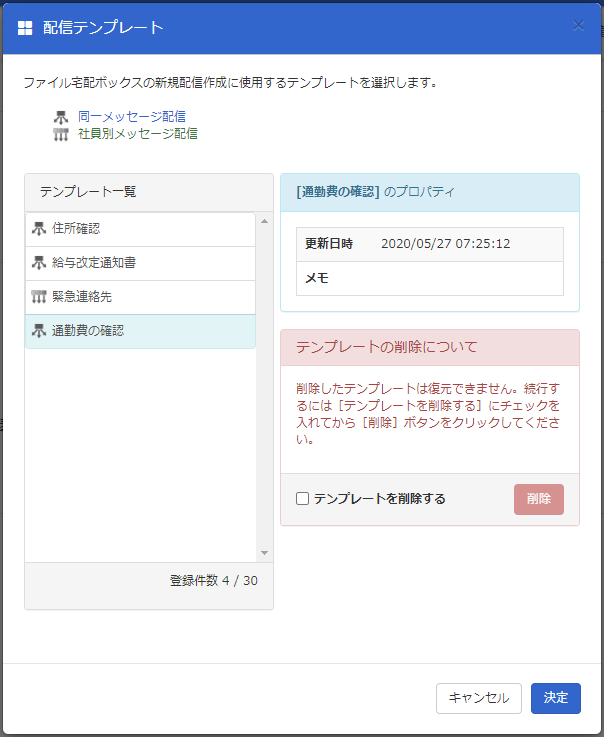The height and width of the screenshot is (737, 604).
Task: Select the 住所確認 template
Action: click(141, 229)
